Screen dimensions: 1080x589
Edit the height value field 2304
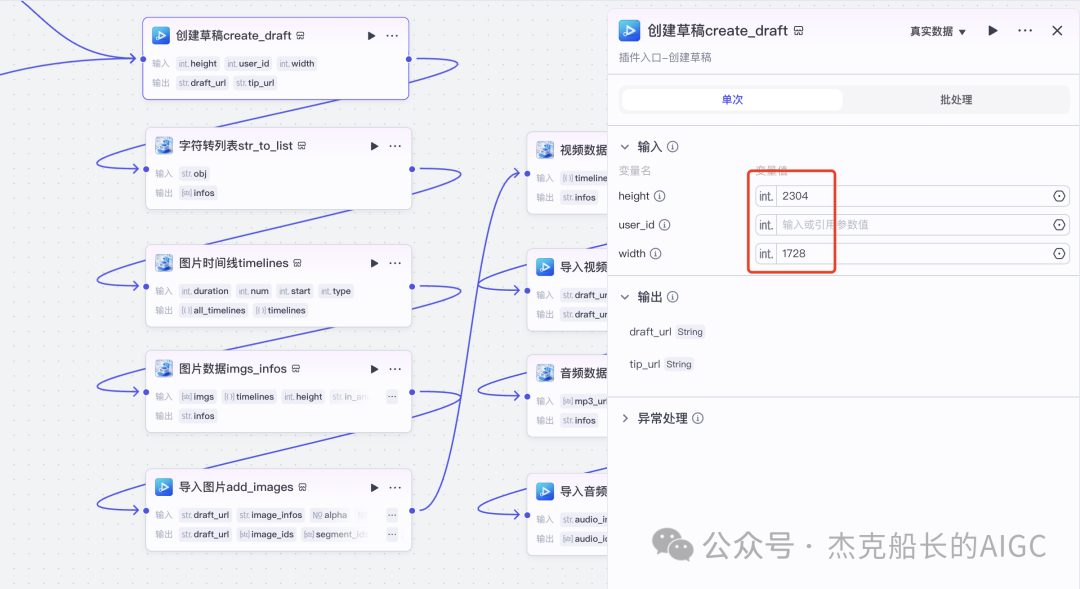point(913,196)
